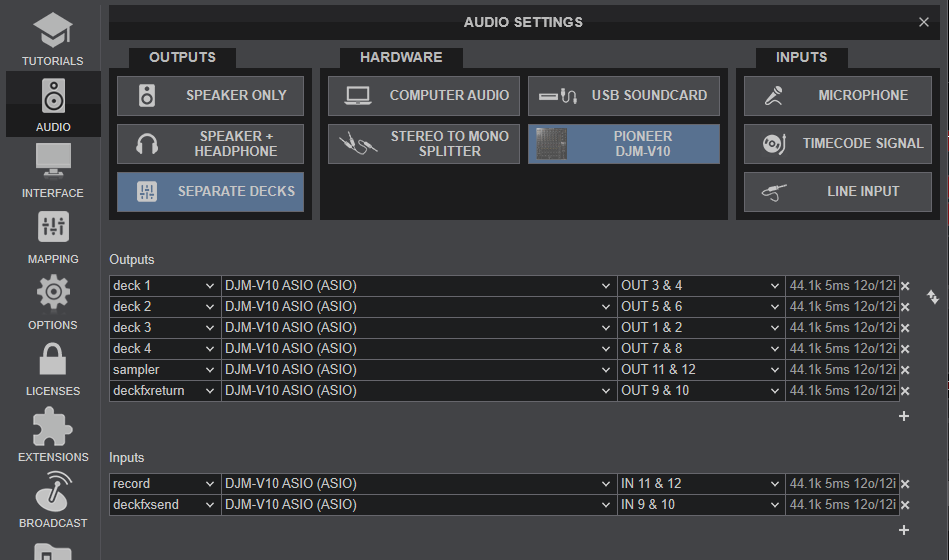This screenshot has height=560, width=949.
Task: Add a new output line with plus
Action: [x=904, y=416]
